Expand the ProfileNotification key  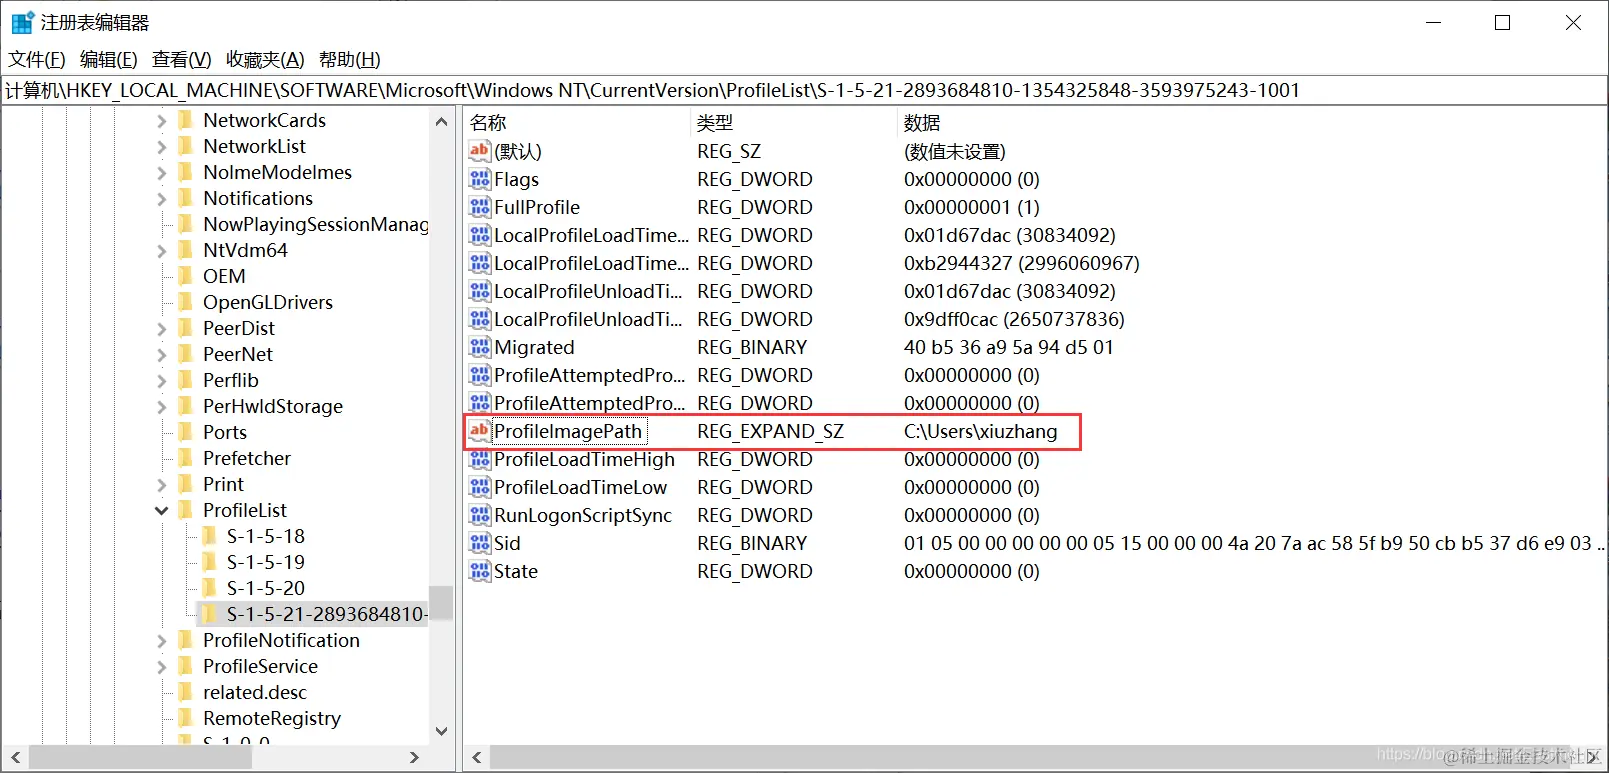tap(162, 641)
